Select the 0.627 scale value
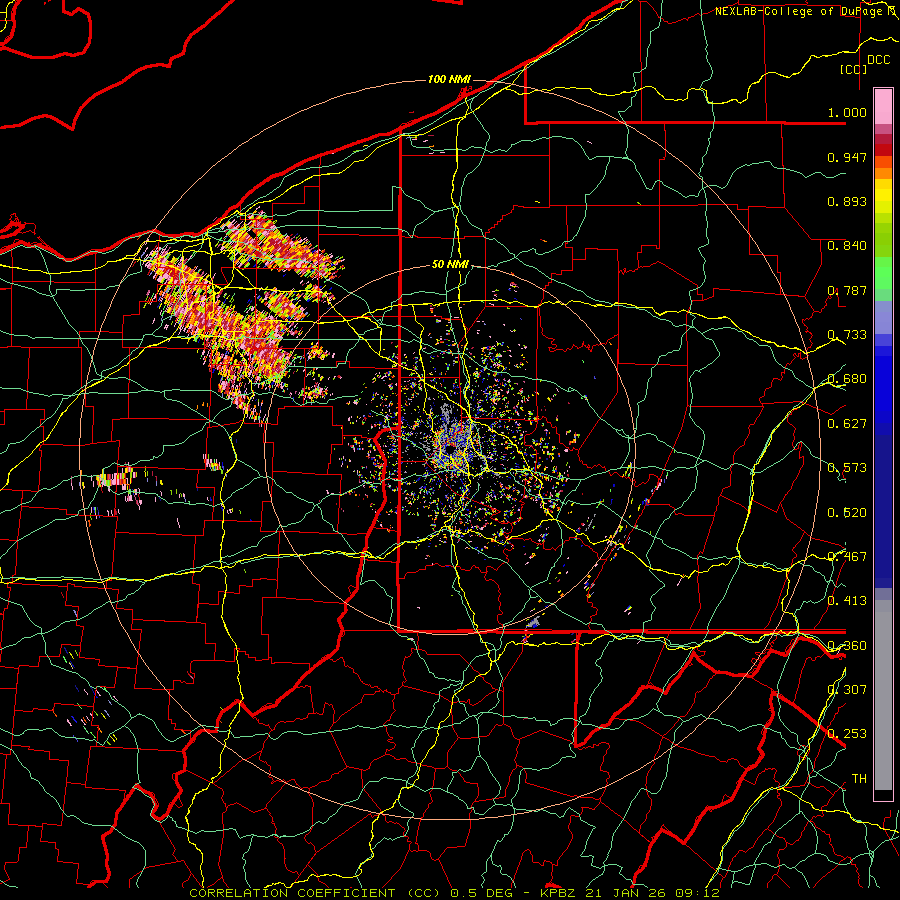The image size is (900, 900). coord(847,424)
